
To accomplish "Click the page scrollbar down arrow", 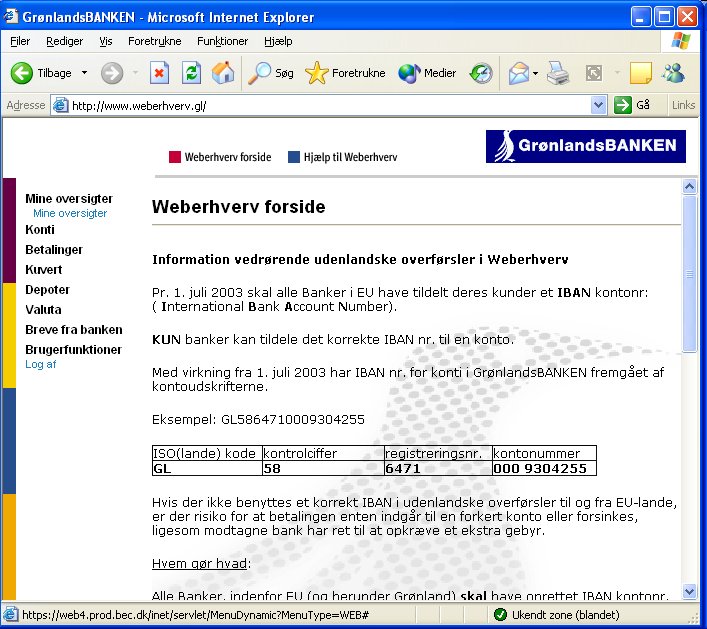I will click(x=689, y=591).
